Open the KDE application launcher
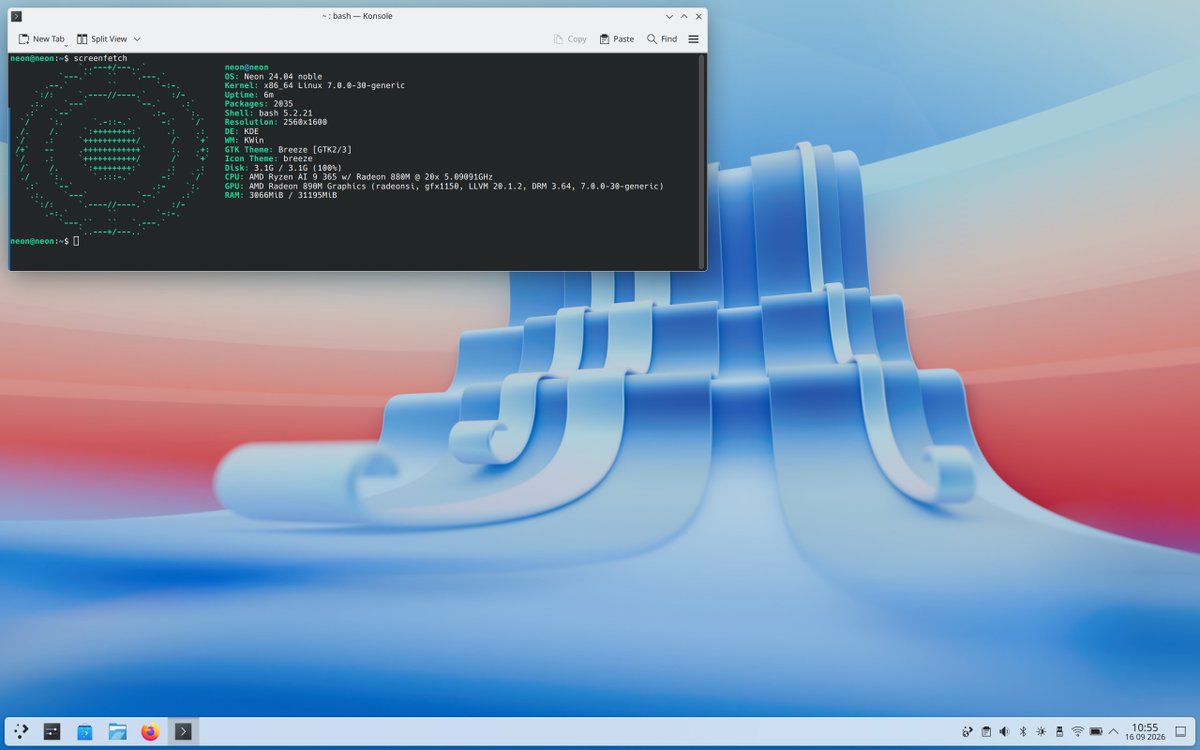Screen dimensions: 1200x750 click(x=21, y=732)
